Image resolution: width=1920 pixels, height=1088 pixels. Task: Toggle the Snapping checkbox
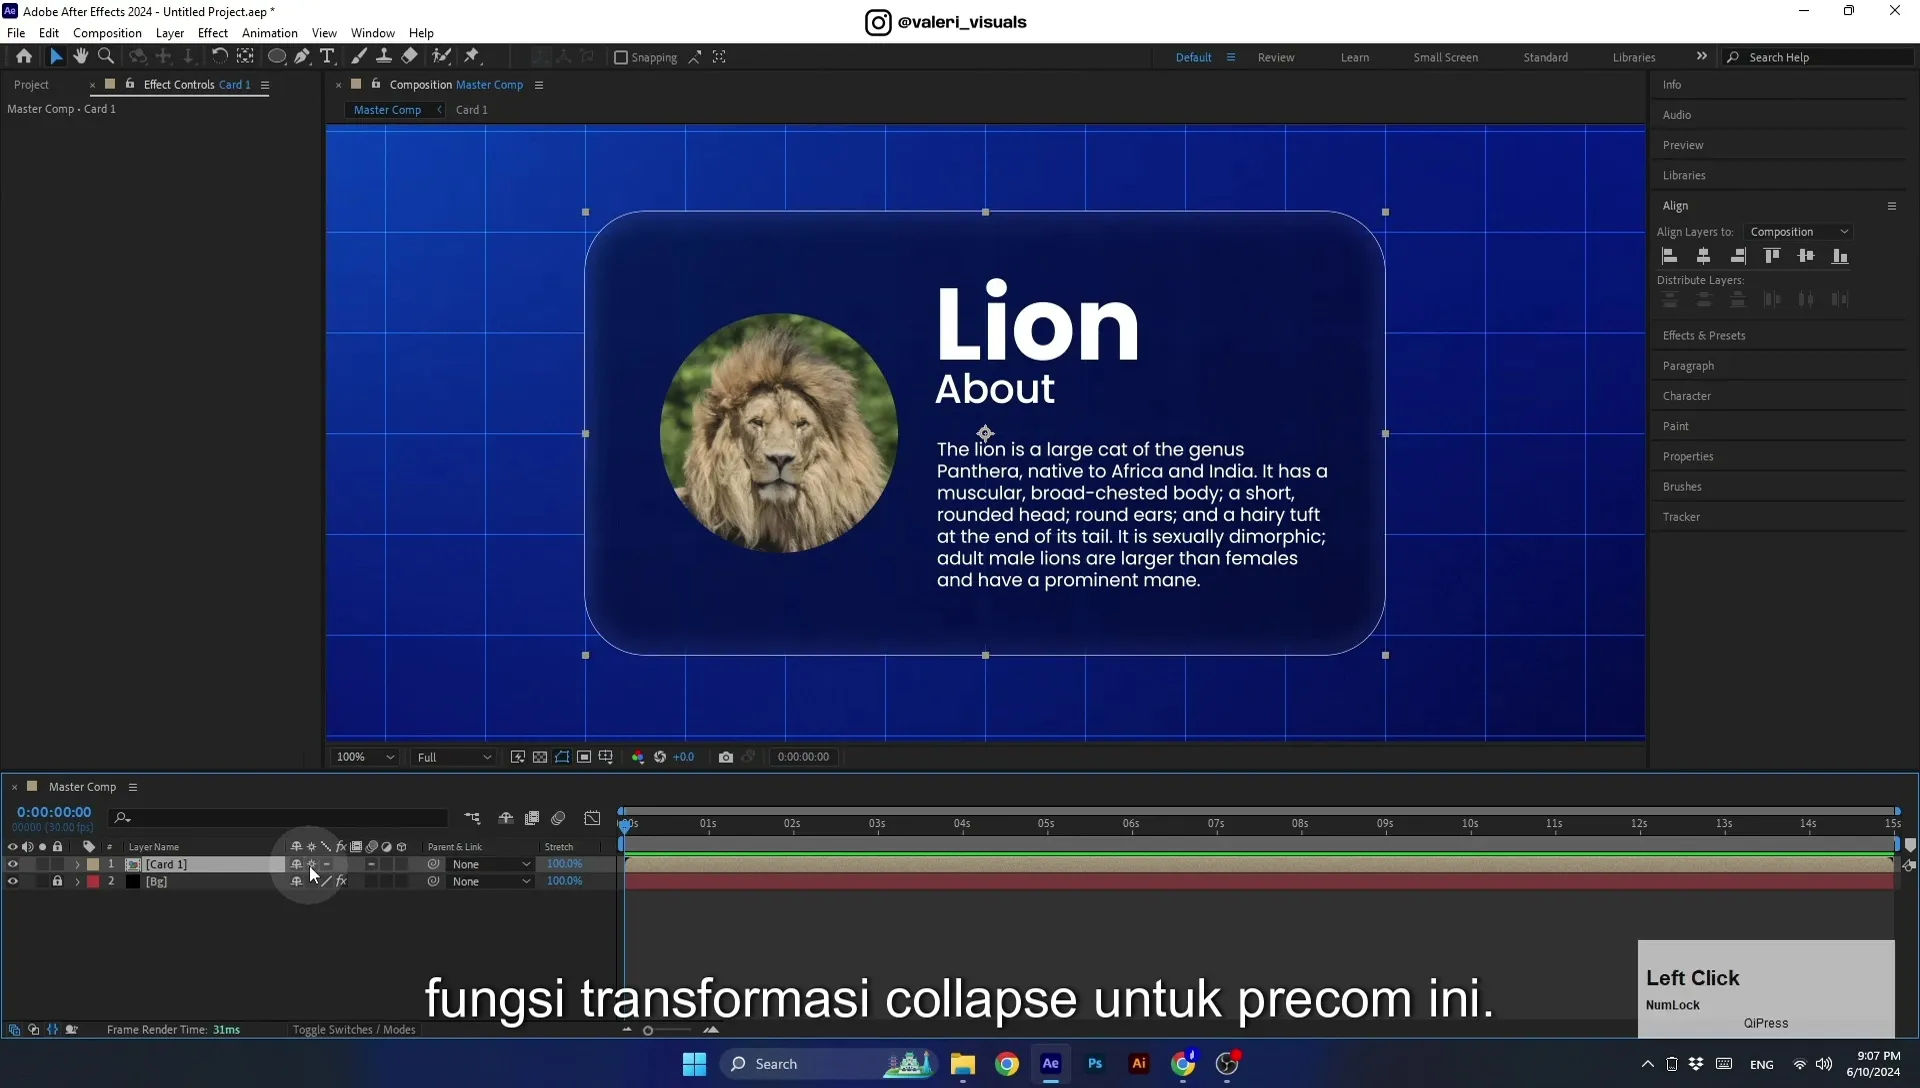[621, 58]
